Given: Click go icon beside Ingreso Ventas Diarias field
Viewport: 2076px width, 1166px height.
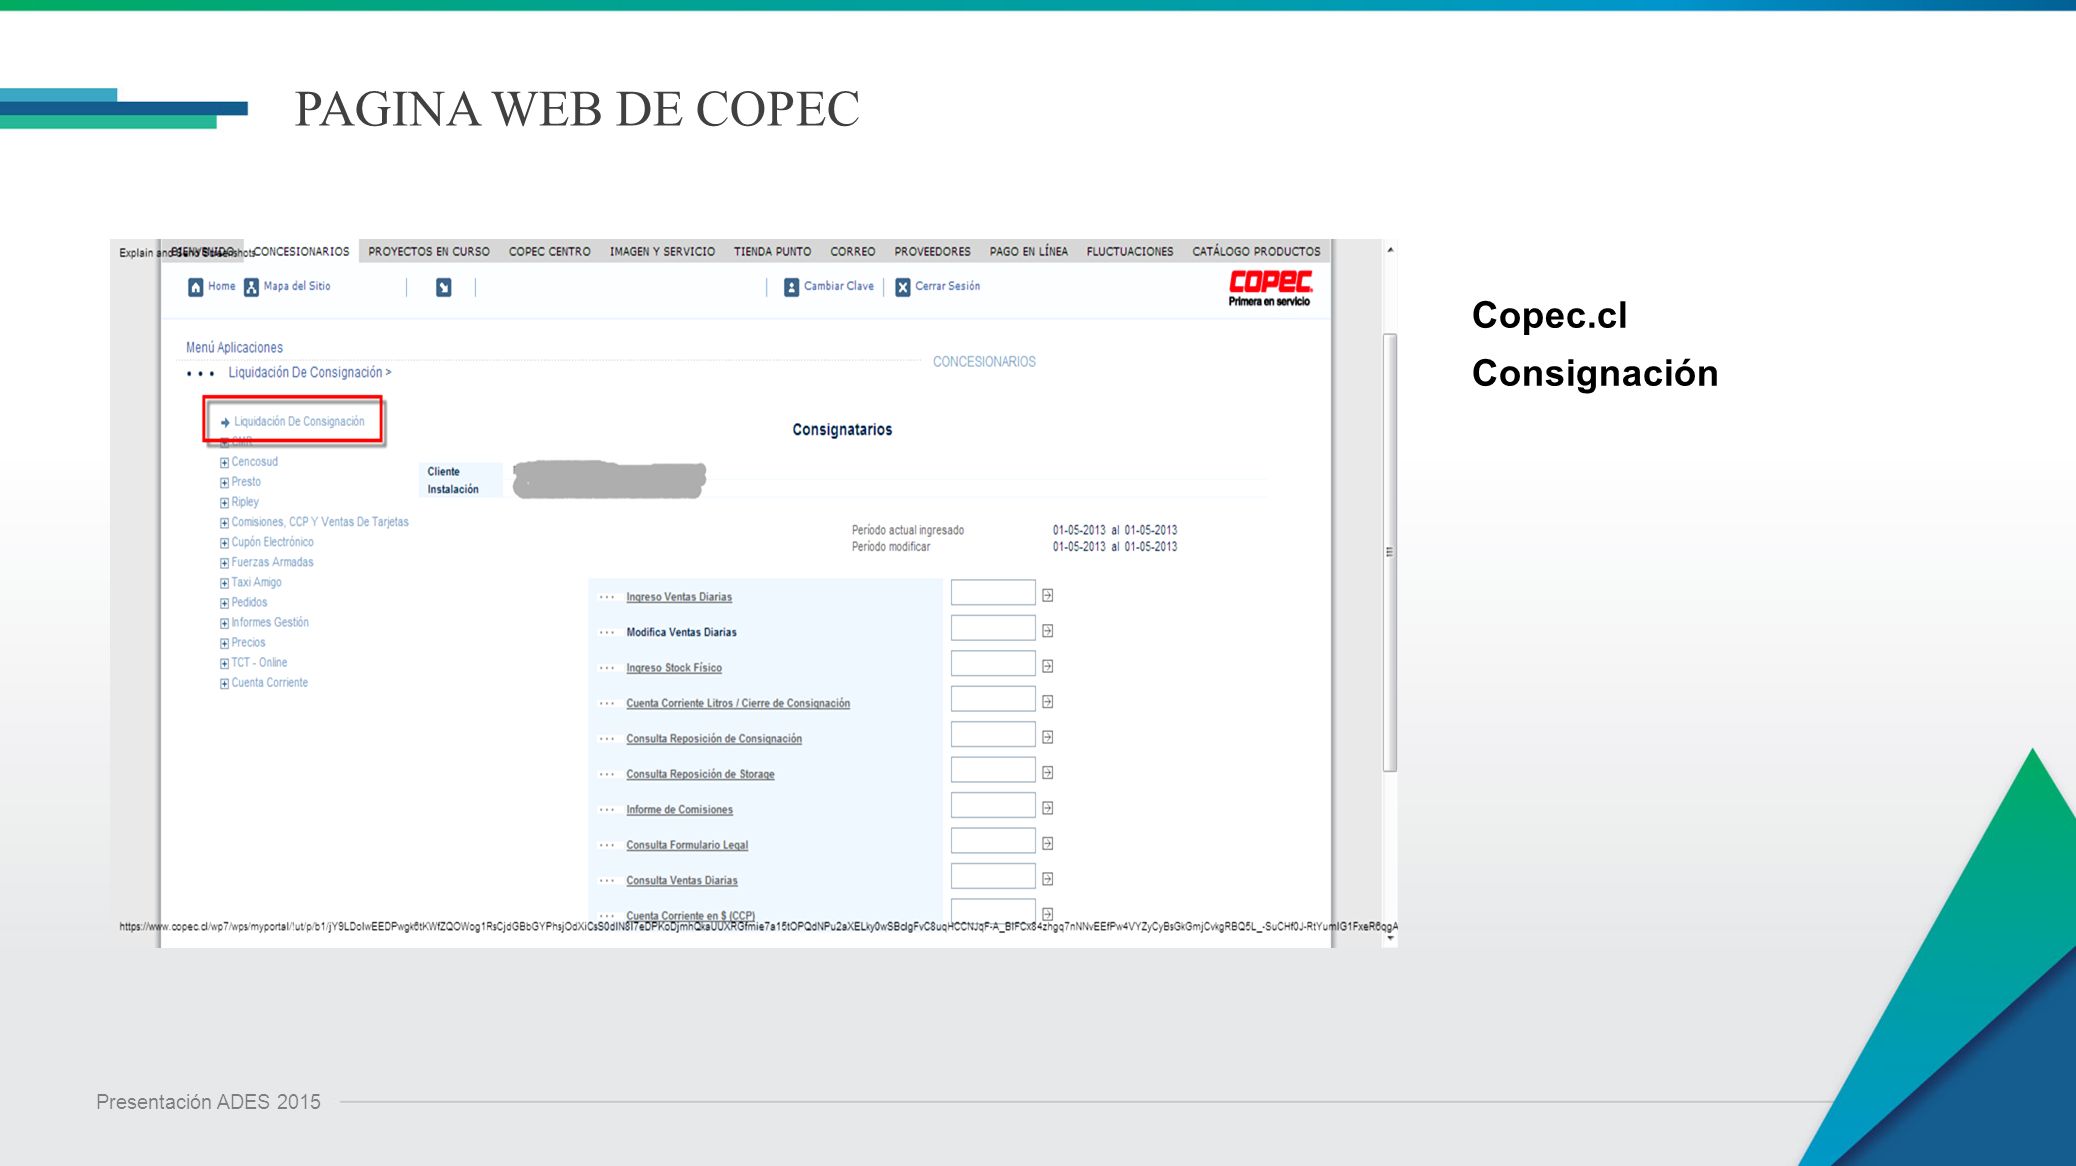Looking at the screenshot, I should point(1048,595).
